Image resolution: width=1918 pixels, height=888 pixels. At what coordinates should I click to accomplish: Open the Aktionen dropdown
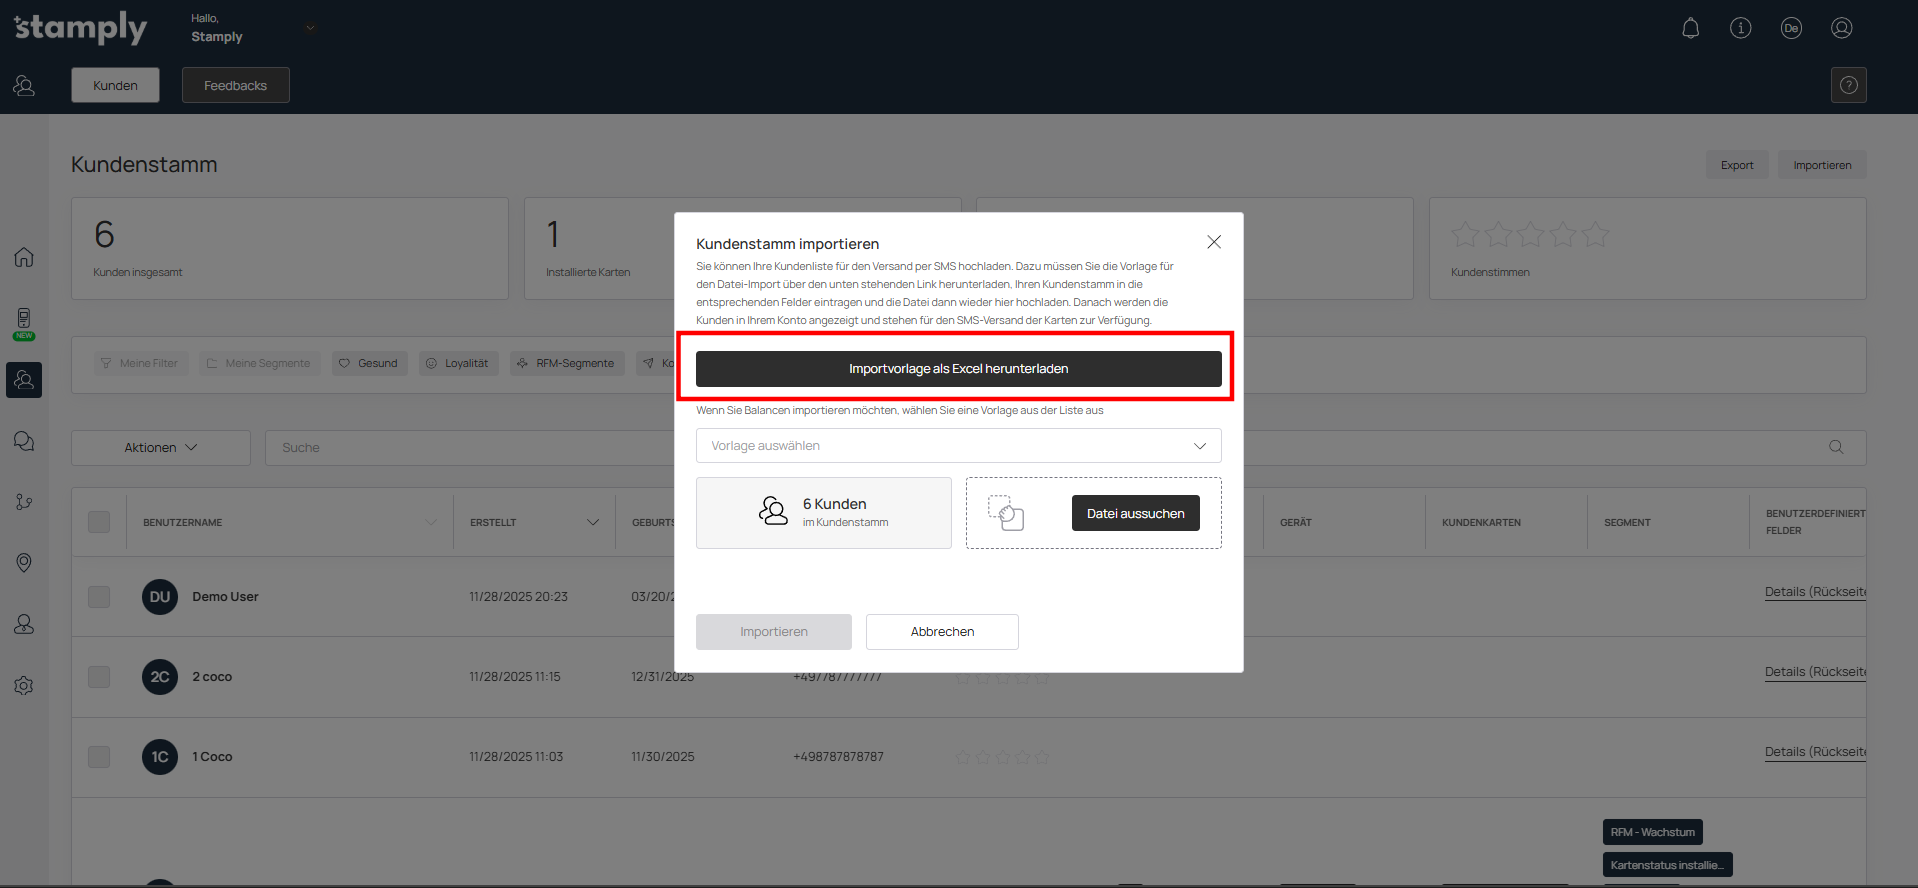[x=161, y=448]
